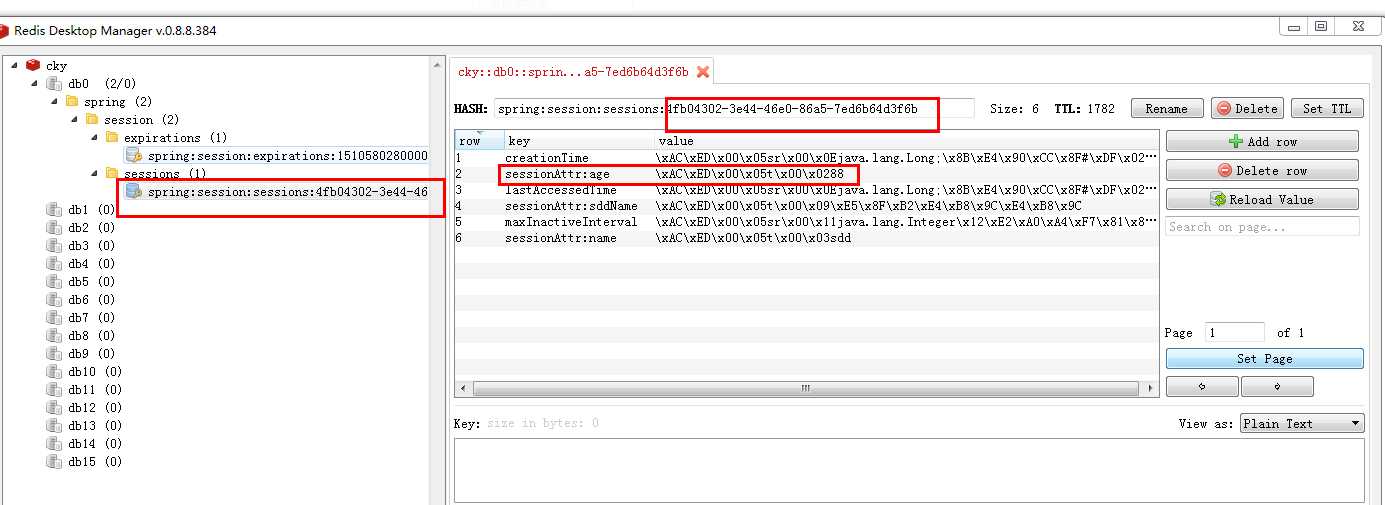Select the sessionAttr:sddName row
1385x505 pixels.
point(807,206)
